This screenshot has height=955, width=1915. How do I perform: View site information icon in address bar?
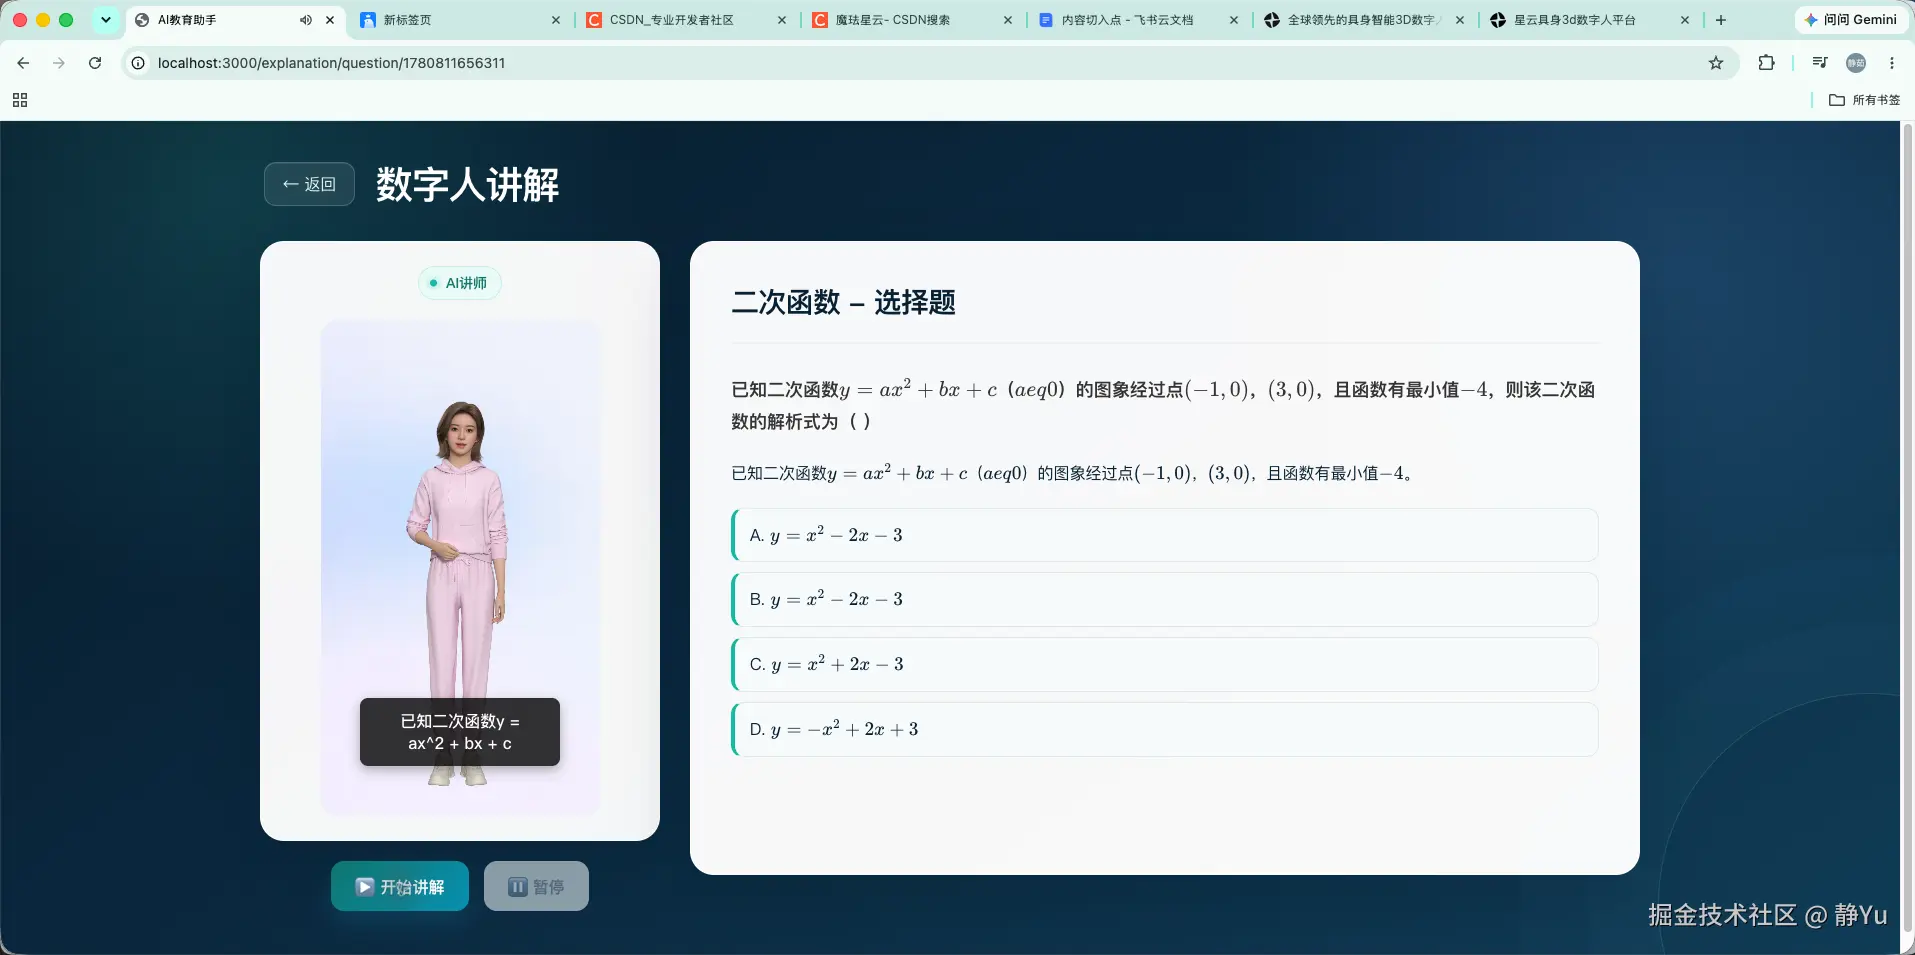point(138,63)
